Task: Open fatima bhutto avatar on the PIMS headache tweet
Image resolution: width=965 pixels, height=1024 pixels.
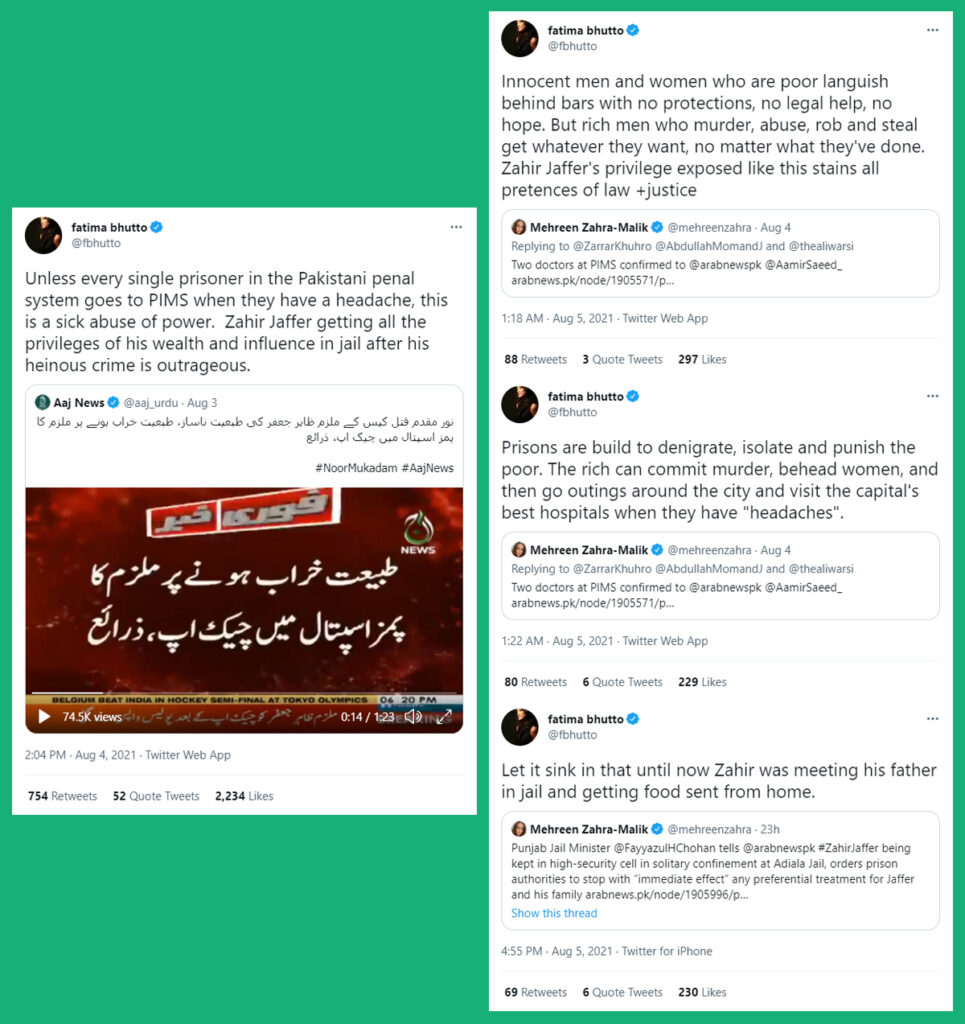Action: [43, 235]
